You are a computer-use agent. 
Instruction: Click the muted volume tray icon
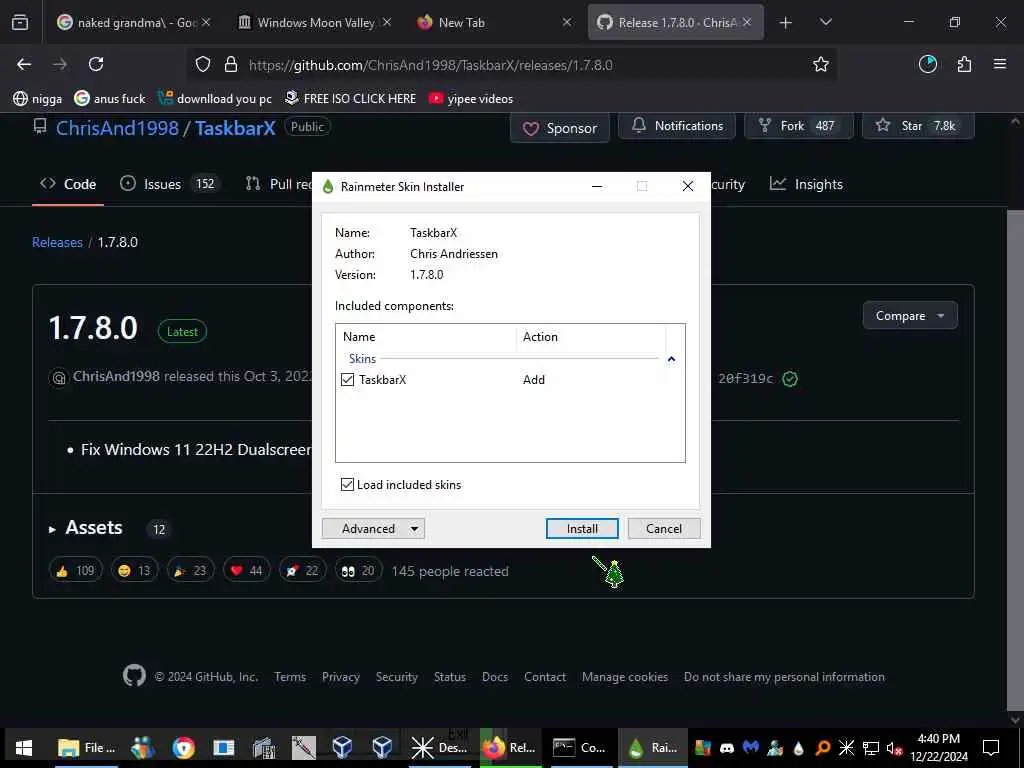[893, 748]
